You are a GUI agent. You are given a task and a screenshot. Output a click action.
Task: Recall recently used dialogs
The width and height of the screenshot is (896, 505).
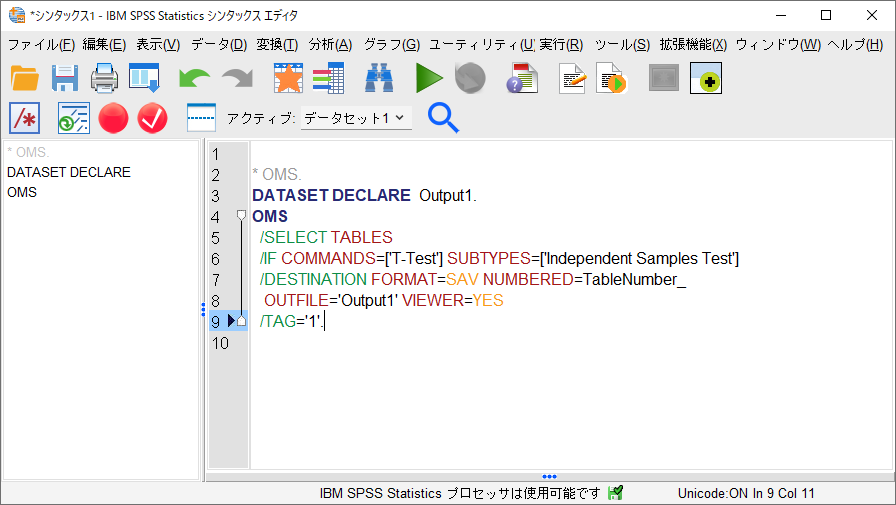[144, 78]
